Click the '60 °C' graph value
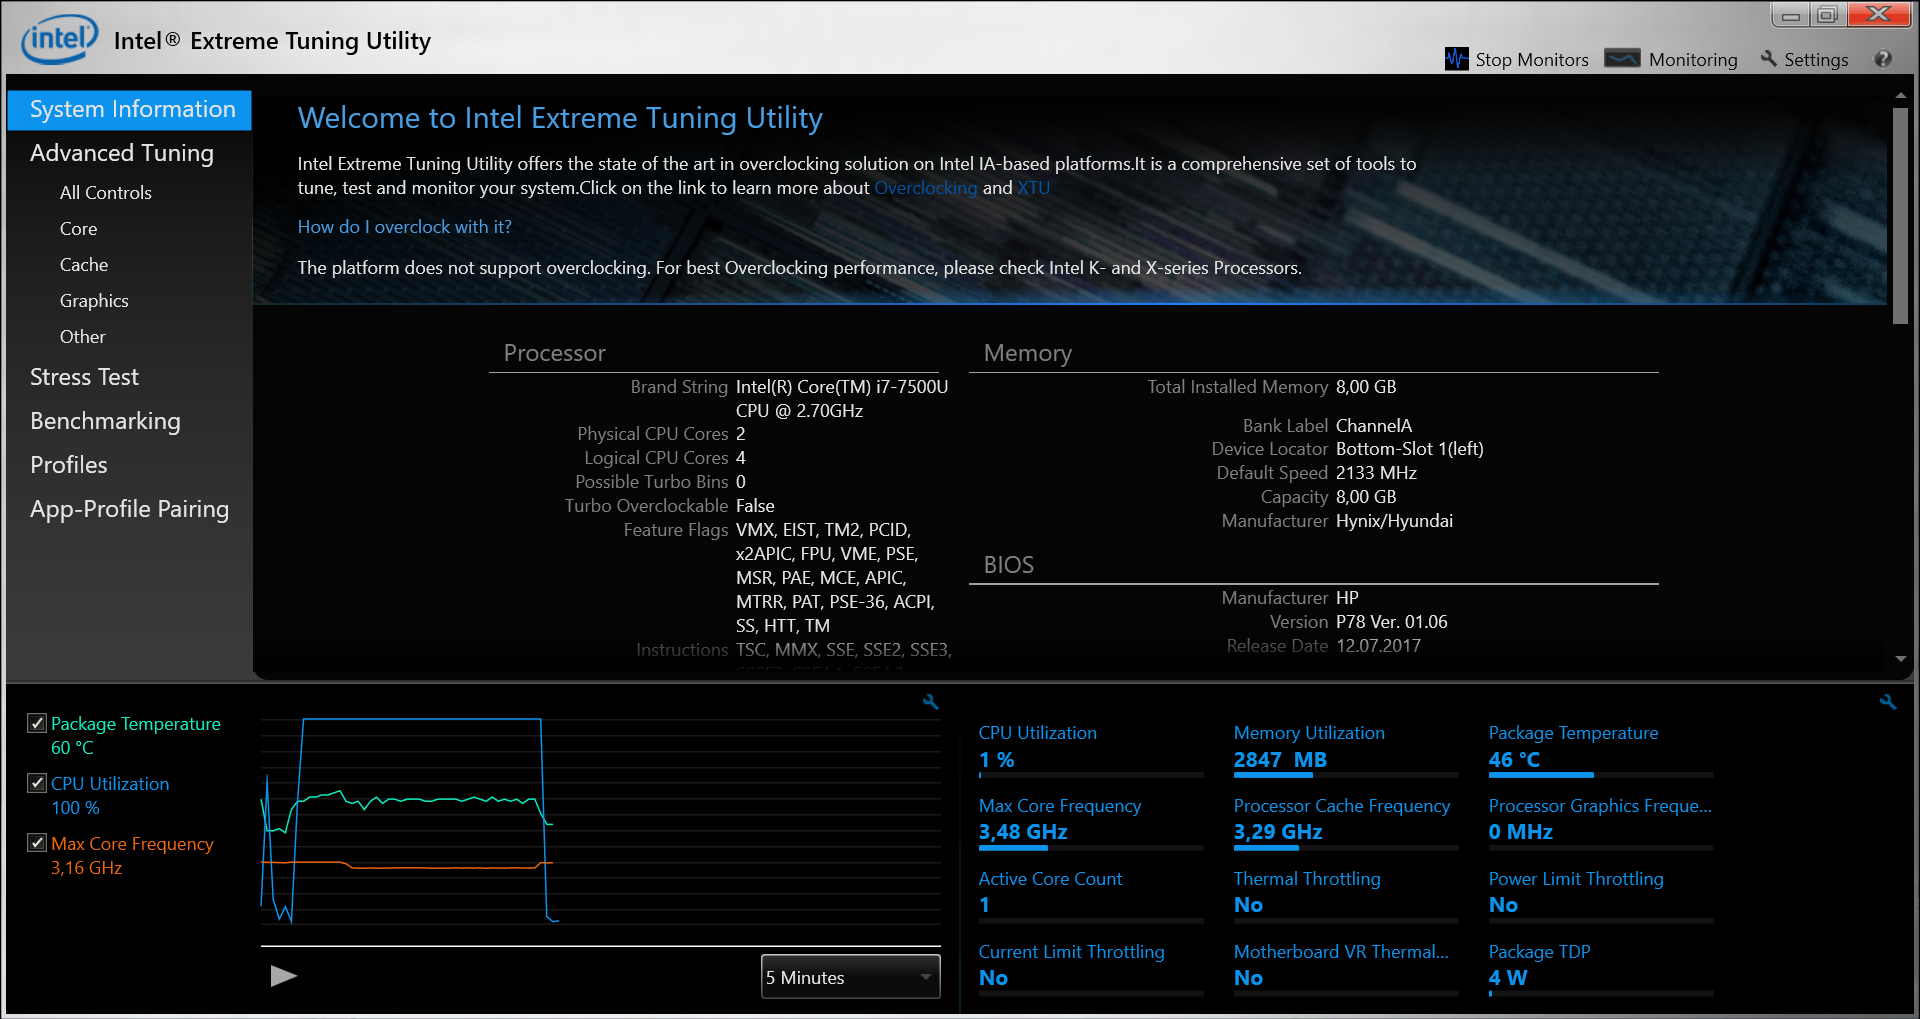The width and height of the screenshot is (1920, 1019). (72, 748)
